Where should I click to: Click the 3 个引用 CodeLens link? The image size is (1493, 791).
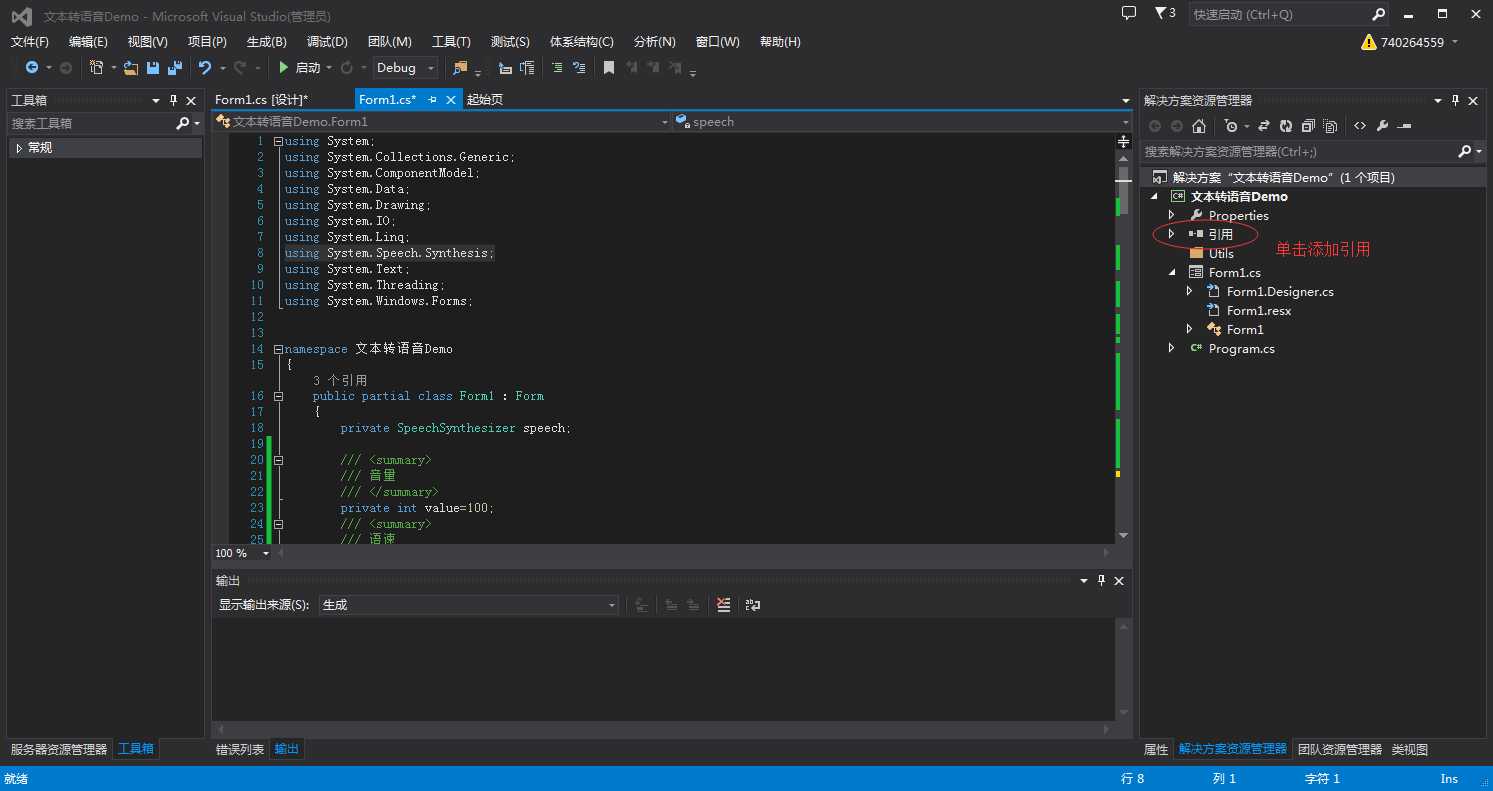click(x=340, y=381)
